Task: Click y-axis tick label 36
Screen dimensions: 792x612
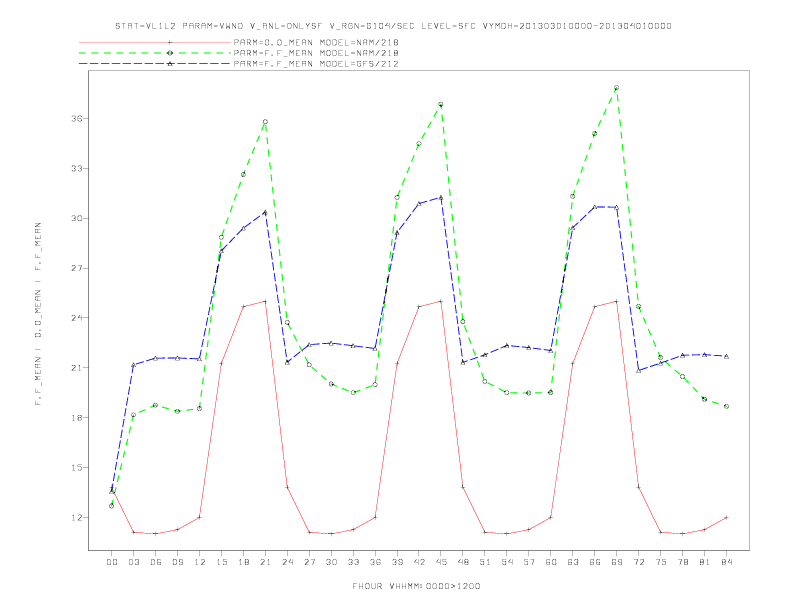Action: pos(77,119)
